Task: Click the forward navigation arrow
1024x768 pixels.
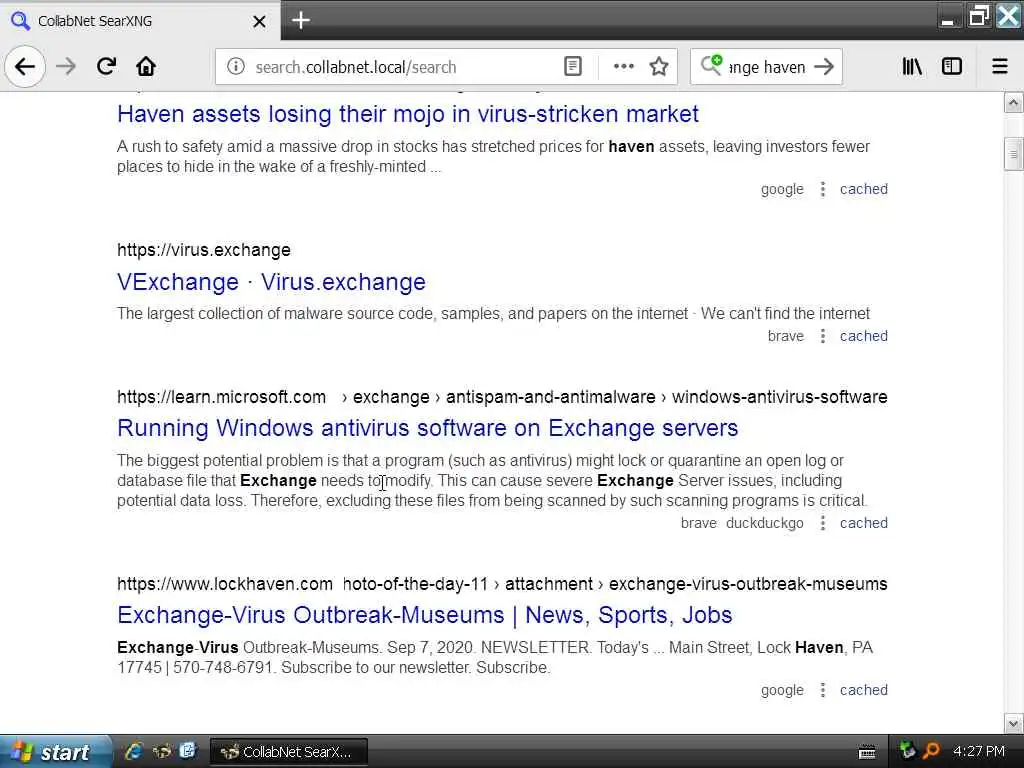Action: click(x=65, y=66)
